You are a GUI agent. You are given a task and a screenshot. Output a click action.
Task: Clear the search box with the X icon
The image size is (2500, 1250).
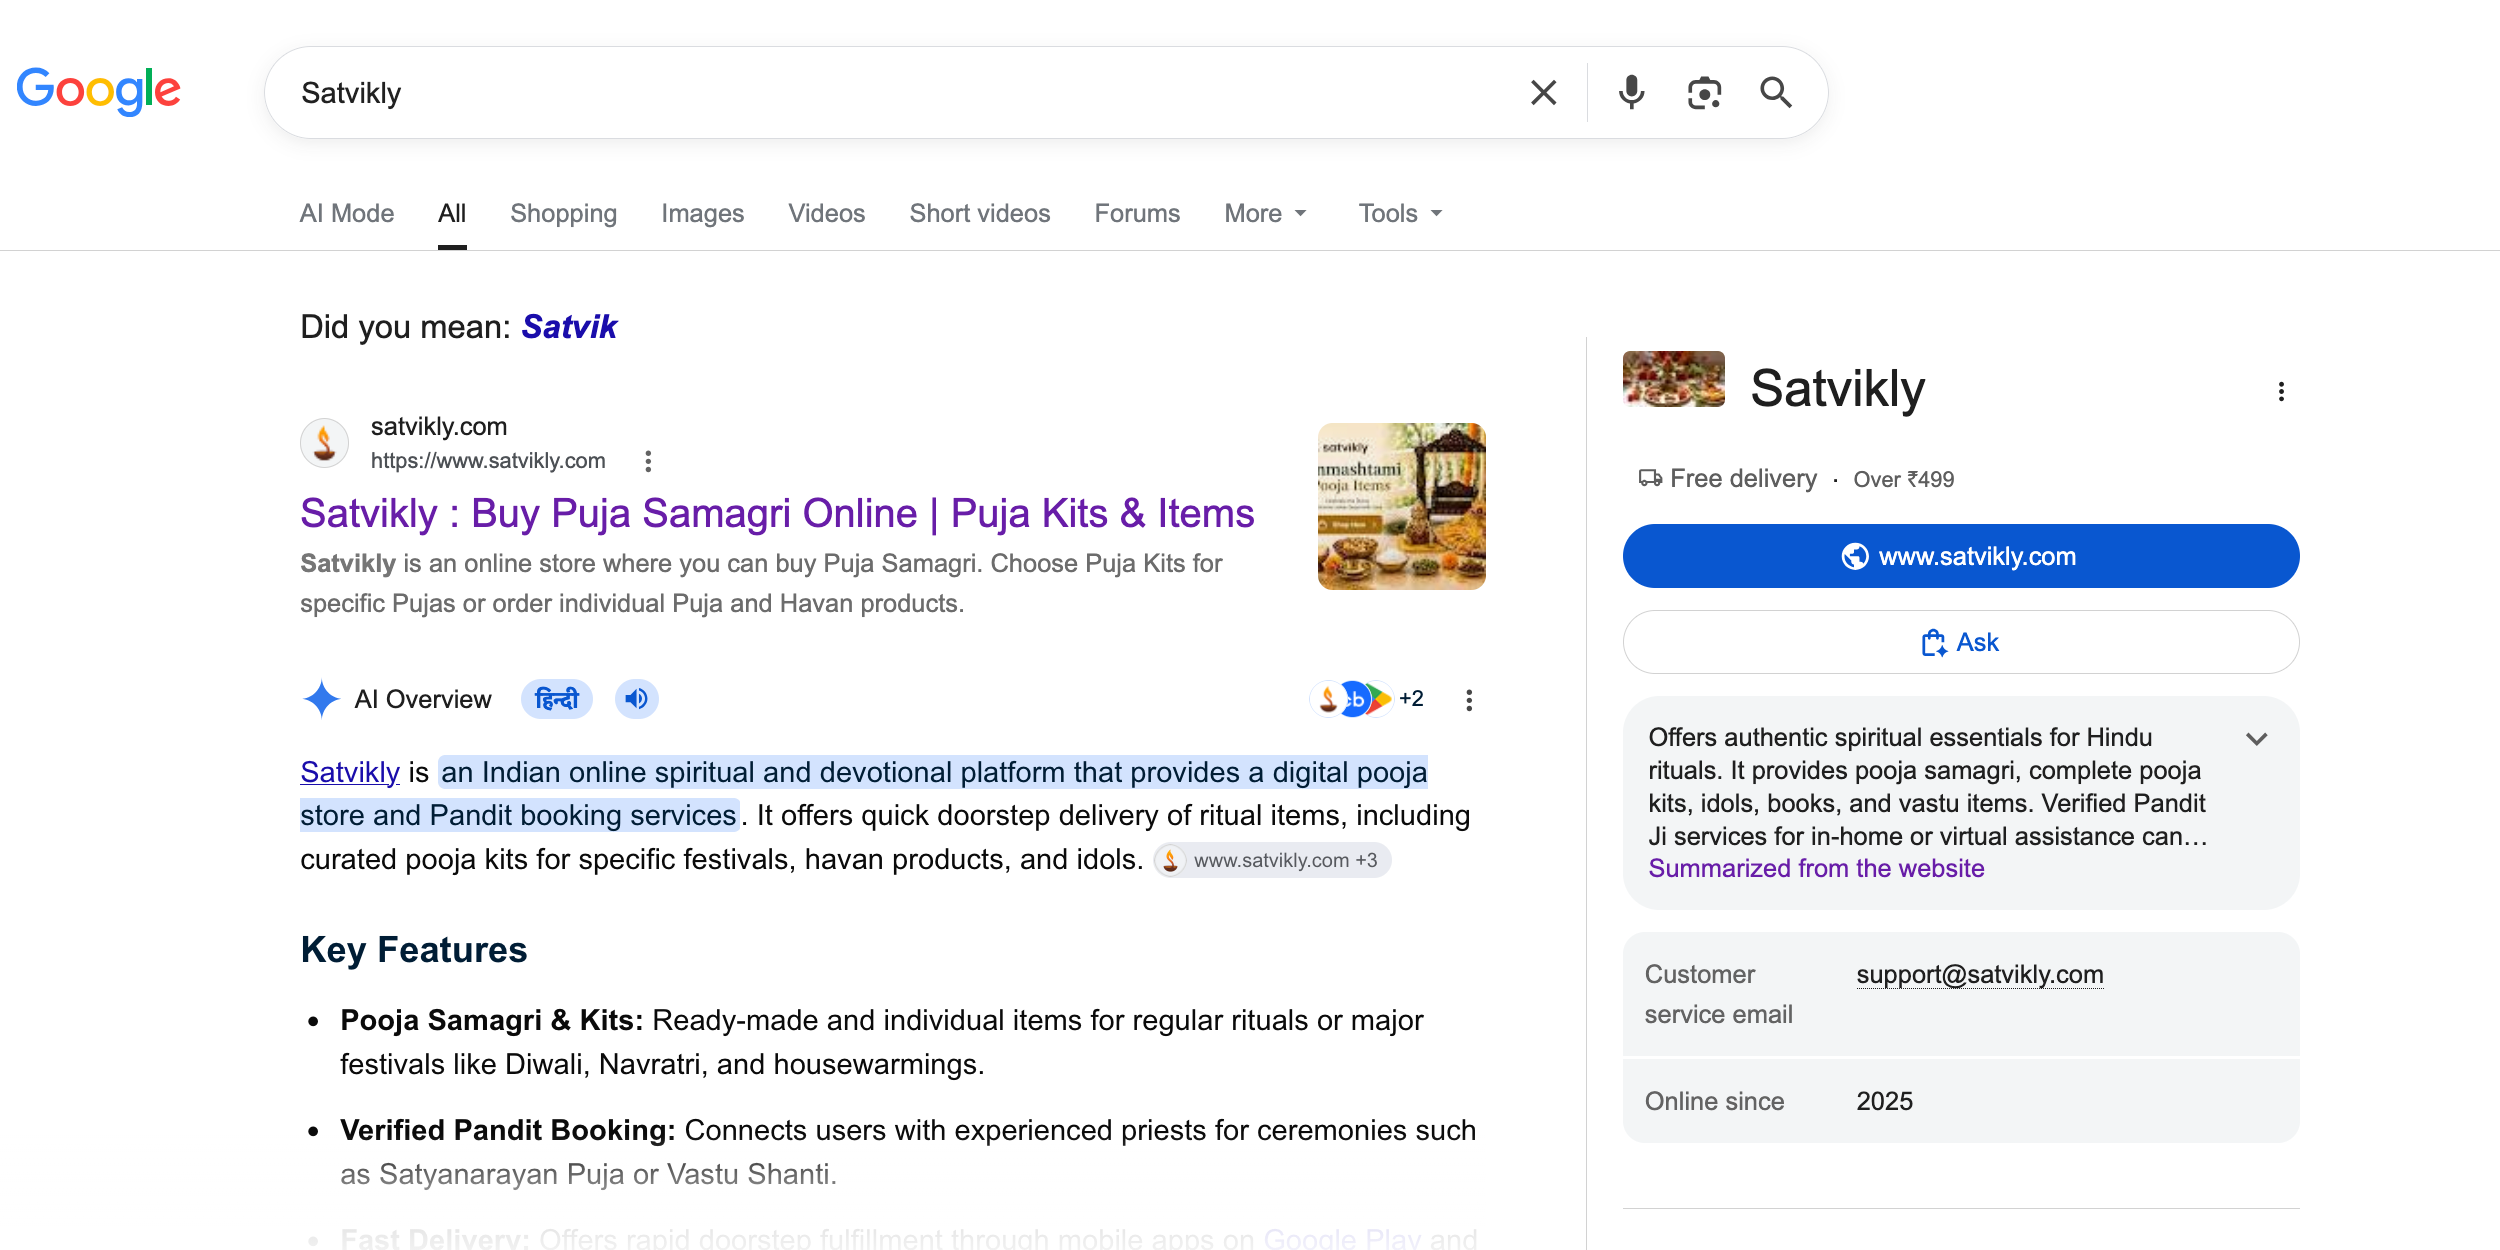point(1543,93)
